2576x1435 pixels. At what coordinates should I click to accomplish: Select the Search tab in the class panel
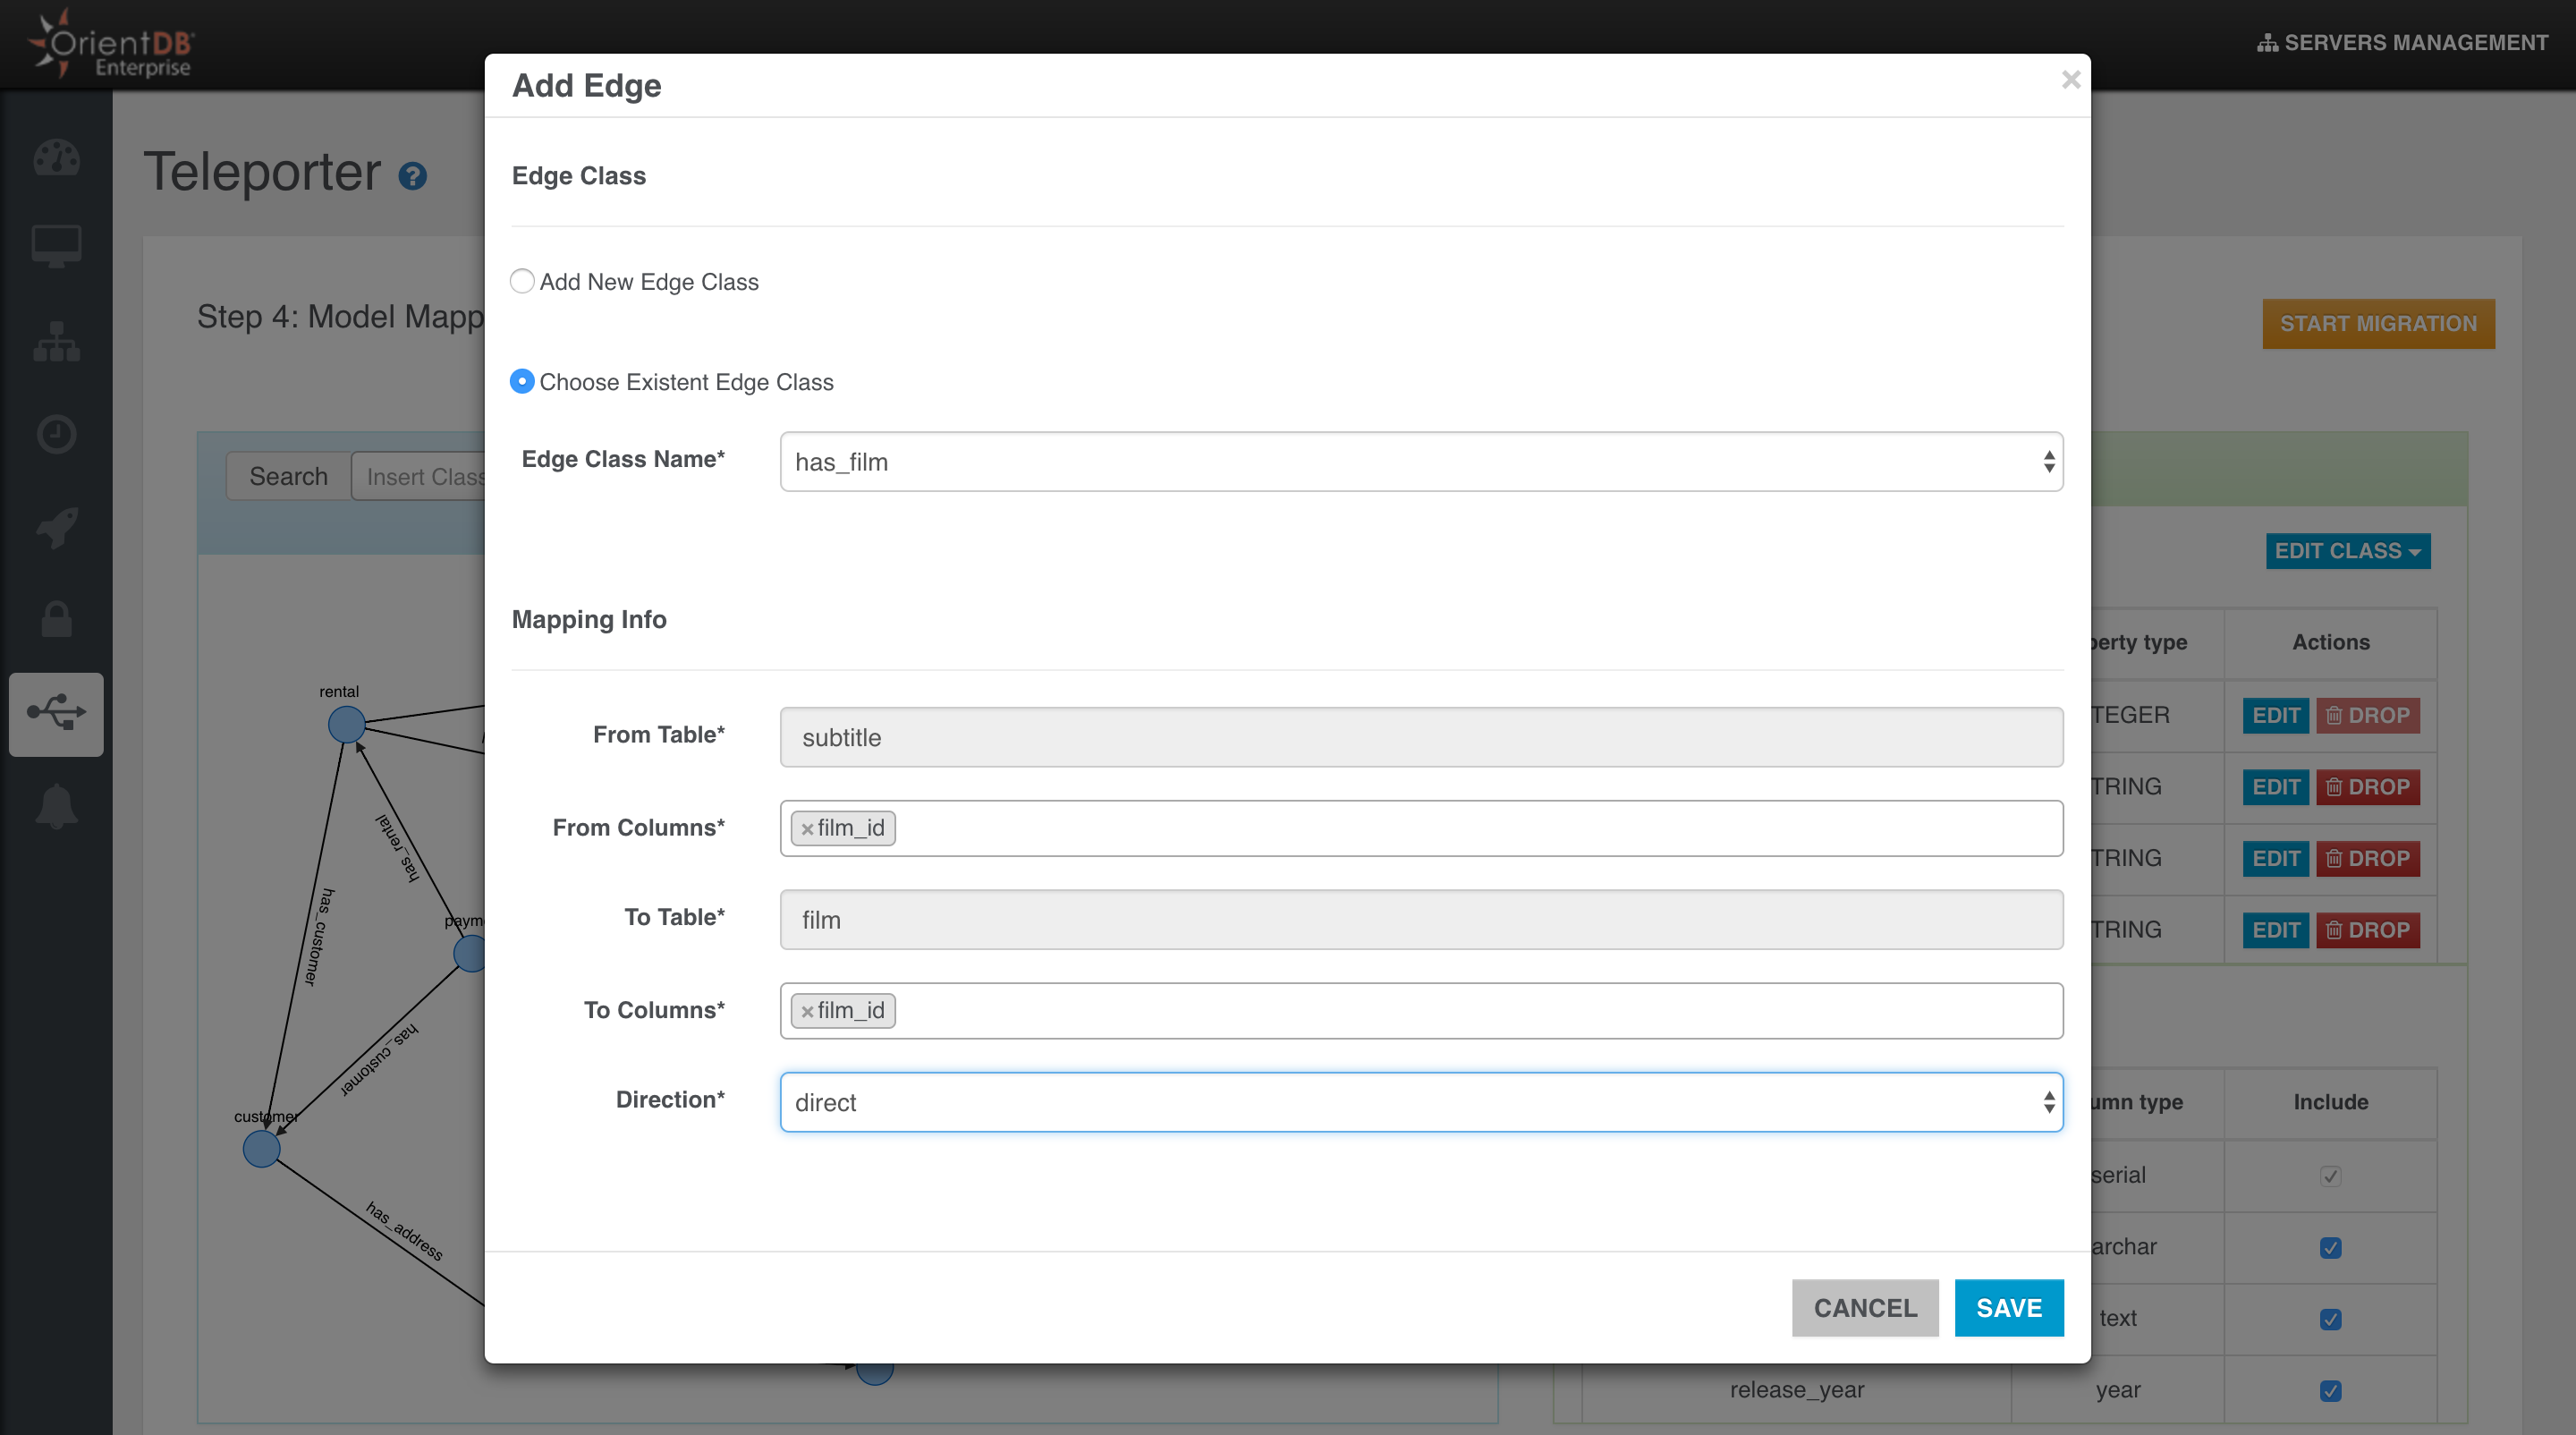click(288, 475)
